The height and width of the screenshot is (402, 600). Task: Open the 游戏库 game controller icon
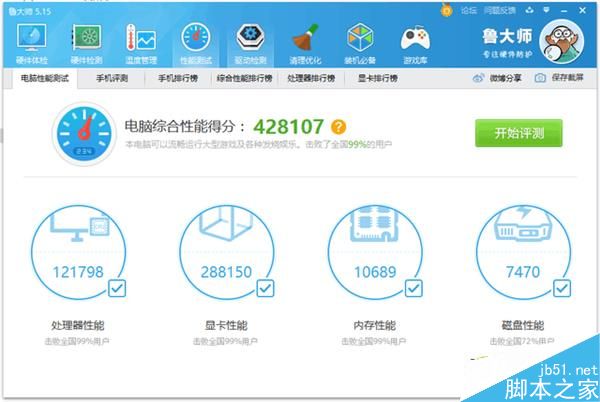point(415,38)
